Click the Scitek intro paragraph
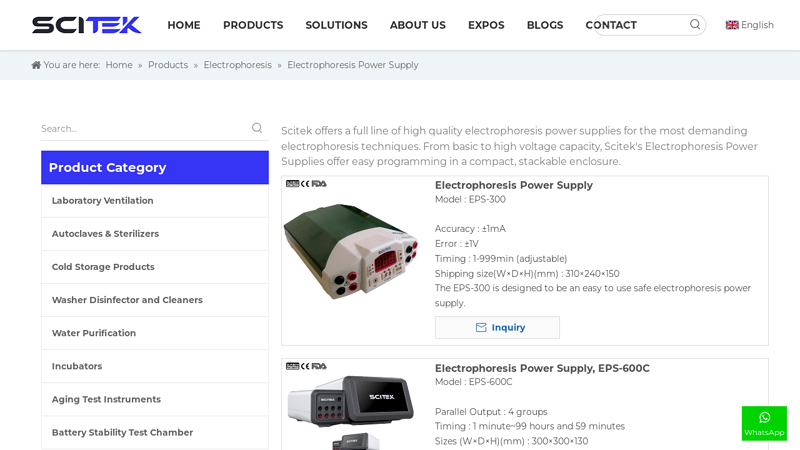This screenshot has width=800, height=450. (519, 146)
